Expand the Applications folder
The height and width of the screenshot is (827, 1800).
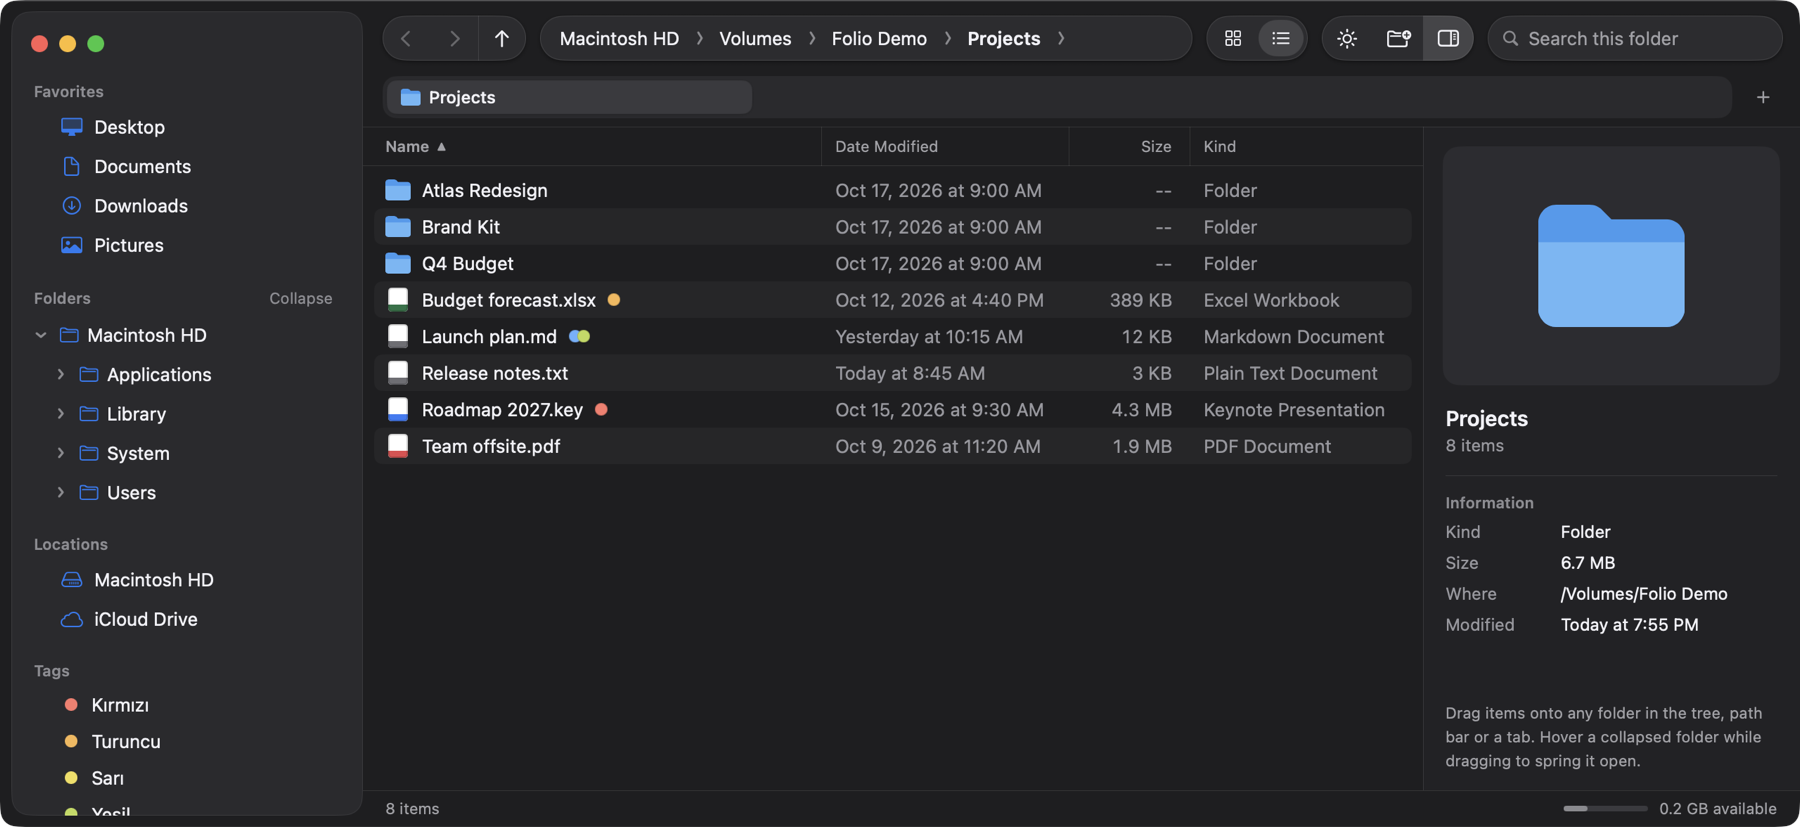(61, 374)
